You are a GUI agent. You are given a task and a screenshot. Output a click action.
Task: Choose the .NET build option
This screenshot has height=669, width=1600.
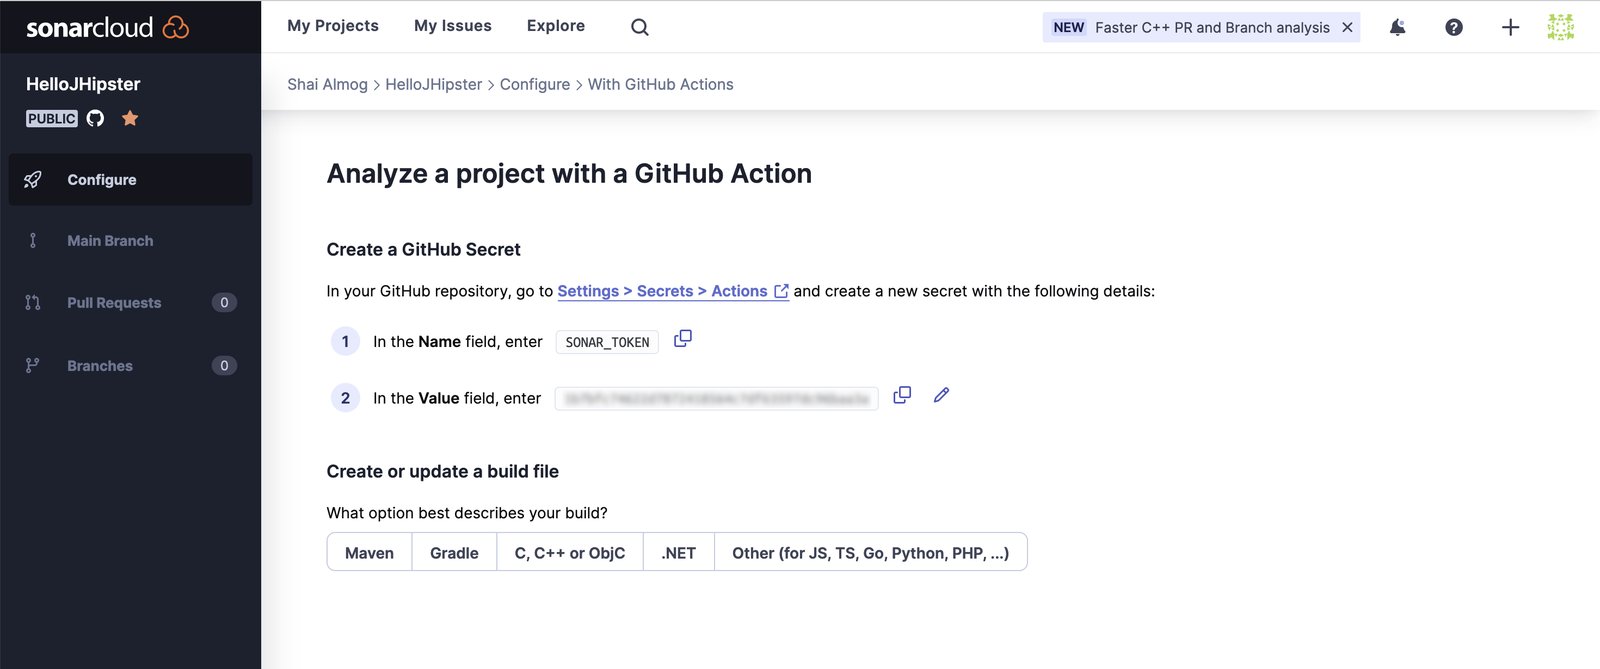[679, 552]
